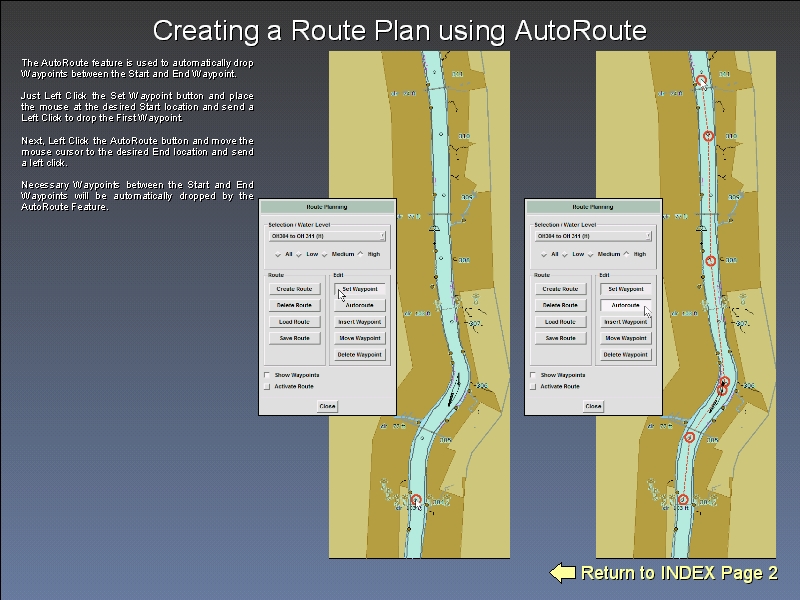Click Move Waypoint in the right dialog
Viewport: 800px width, 600px height.
tap(626, 338)
